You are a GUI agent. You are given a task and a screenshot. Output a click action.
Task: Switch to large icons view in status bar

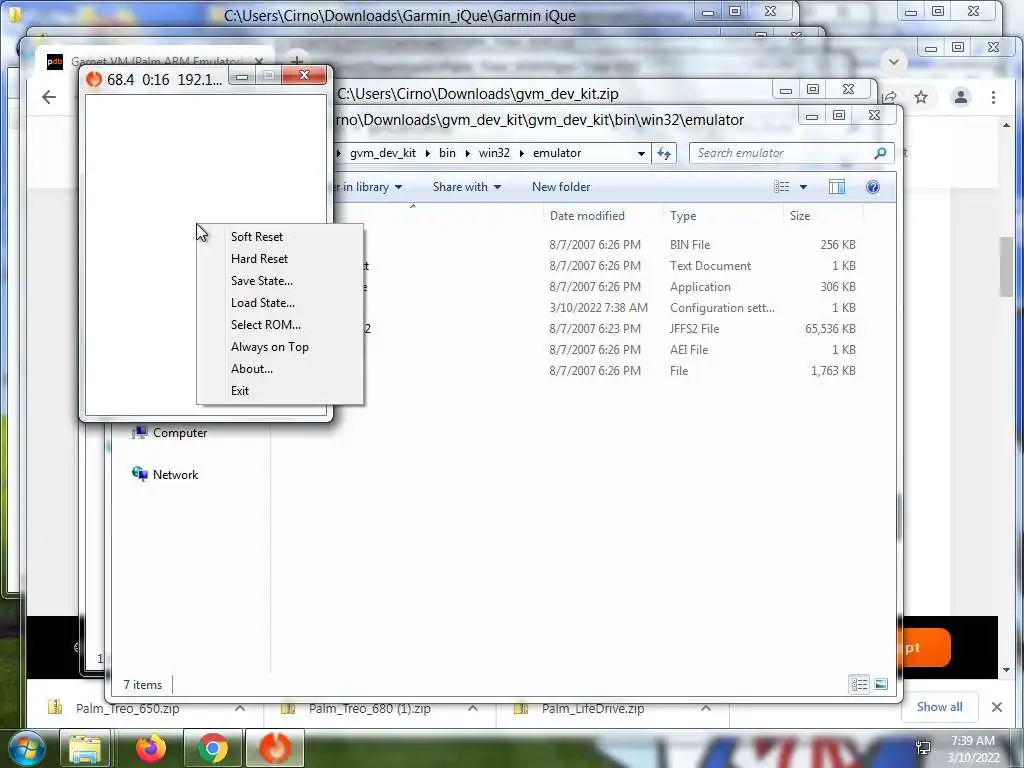coord(881,684)
